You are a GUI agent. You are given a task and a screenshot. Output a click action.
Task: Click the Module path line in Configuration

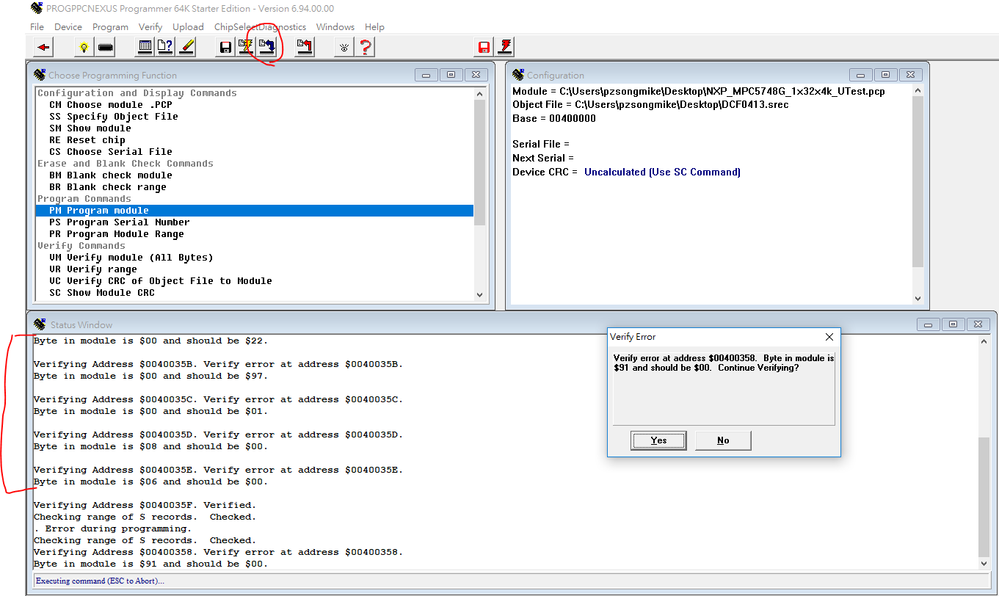[x=699, y=91]
